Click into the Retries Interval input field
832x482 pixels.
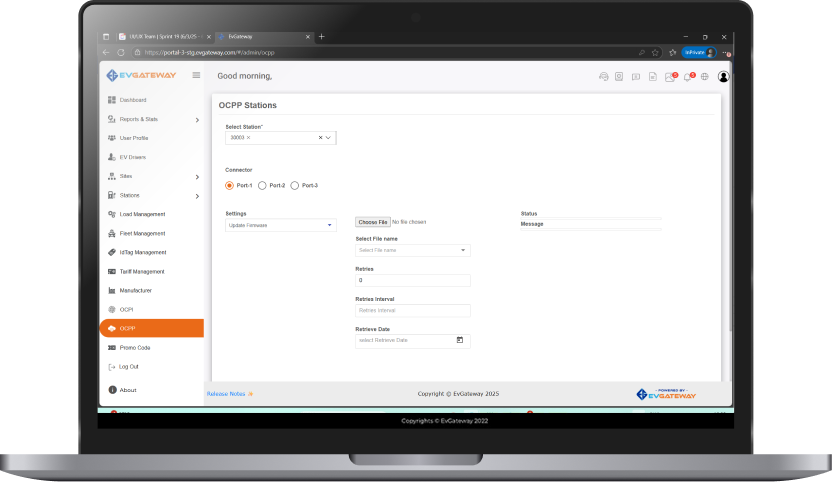(x=412, y=311)
